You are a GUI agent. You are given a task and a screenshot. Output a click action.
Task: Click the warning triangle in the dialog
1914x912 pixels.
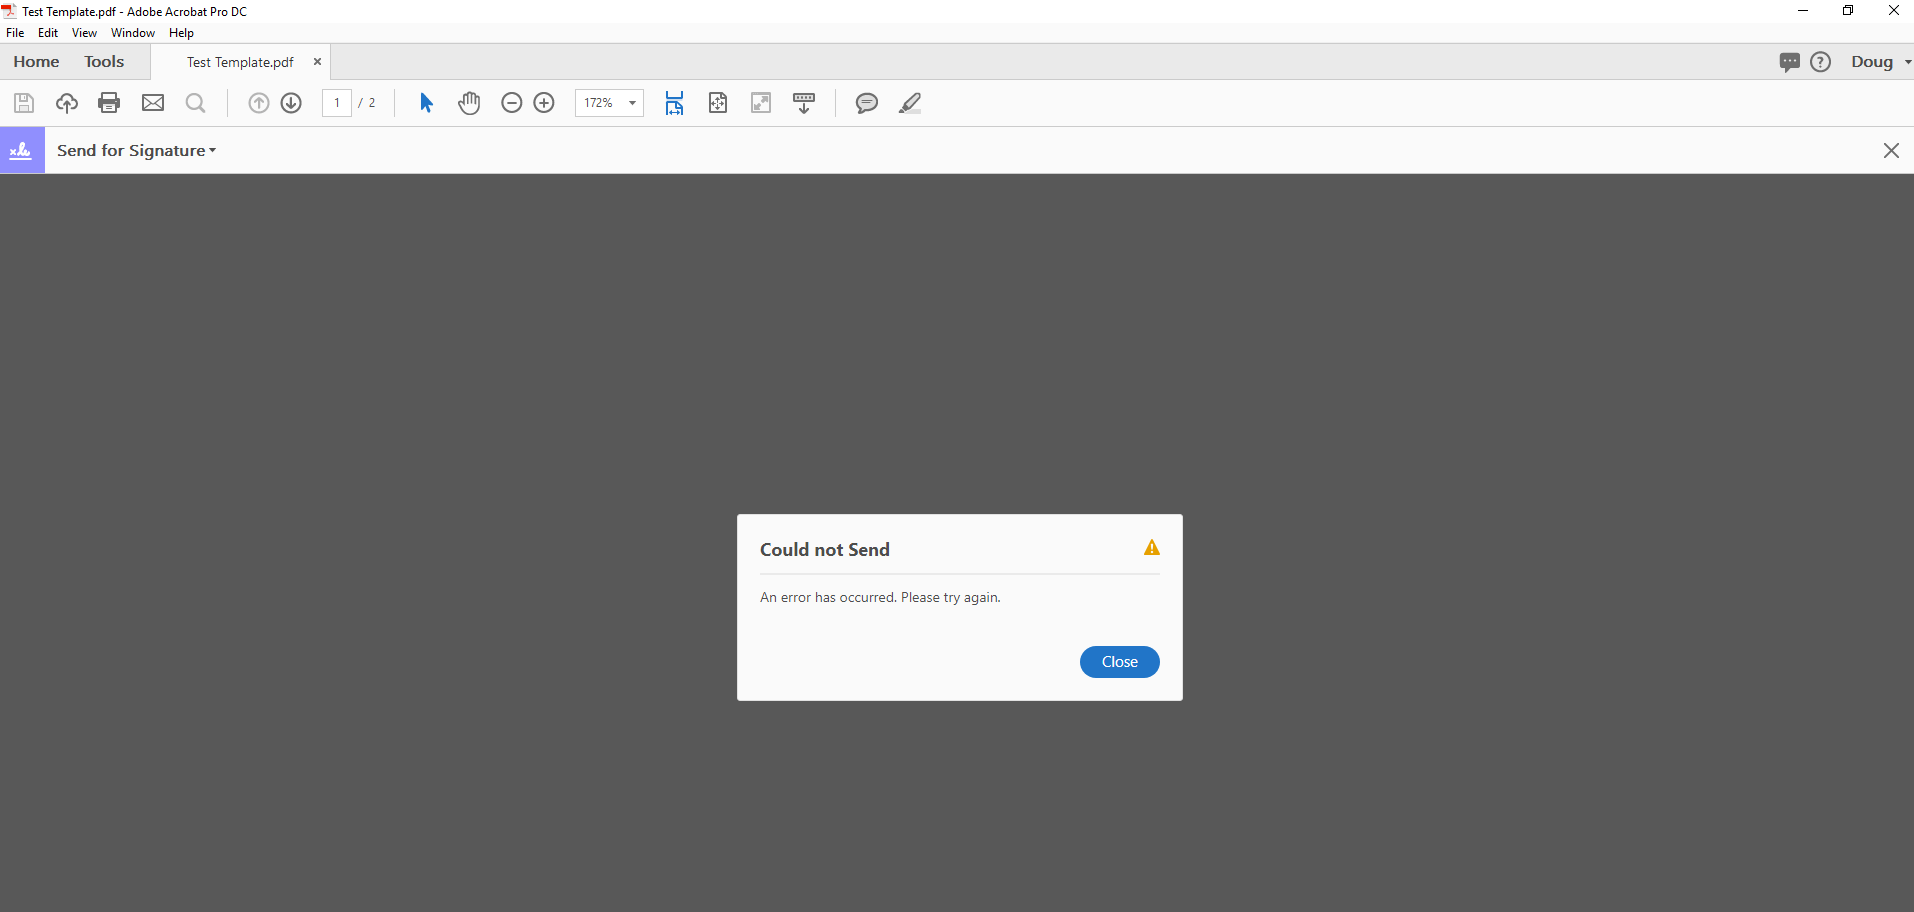pos(1152,548)
